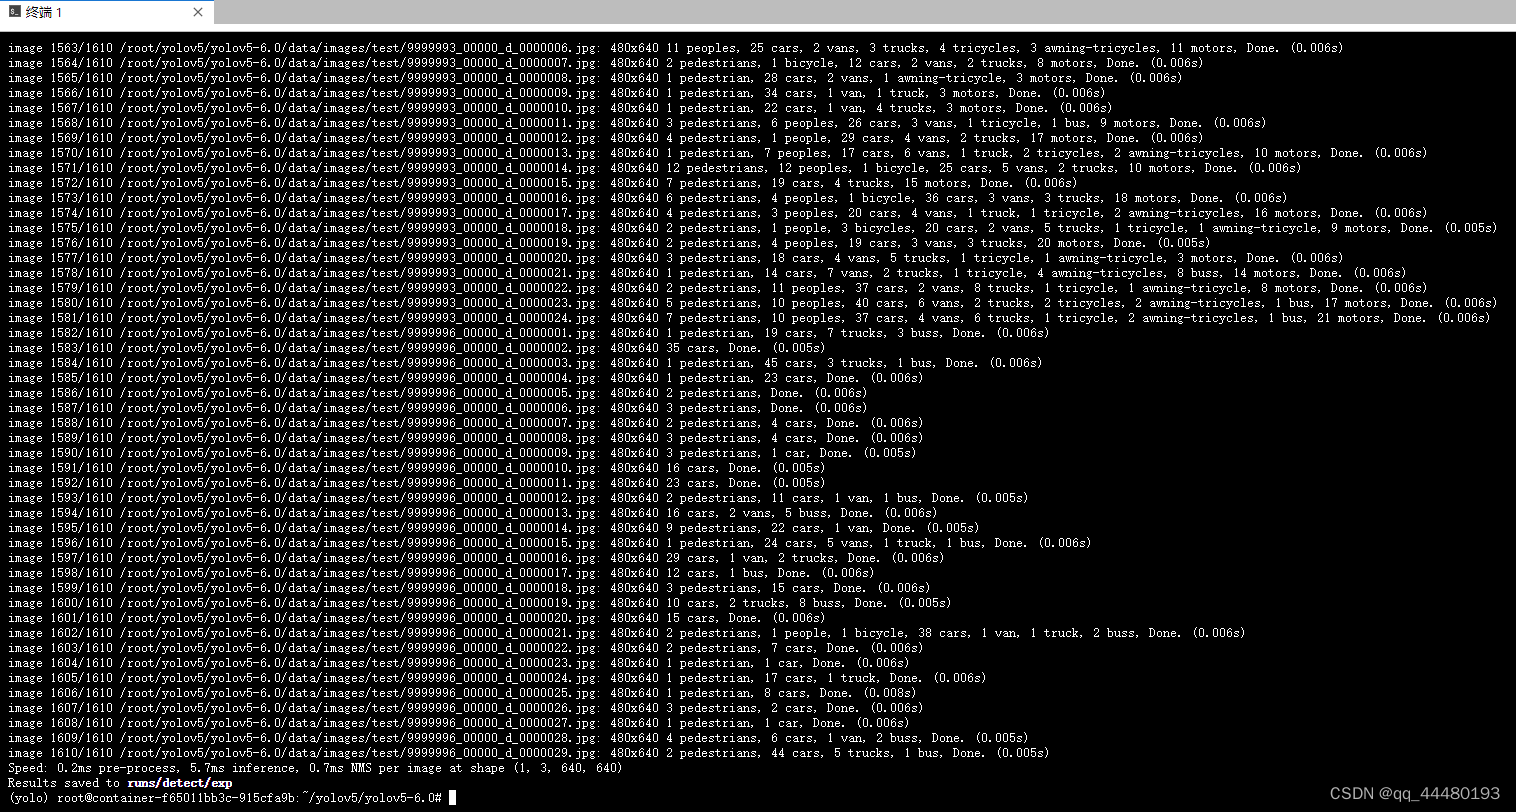Click the line for image 1602/1610
Viewport: 1516px width, 812px height.
627,632
